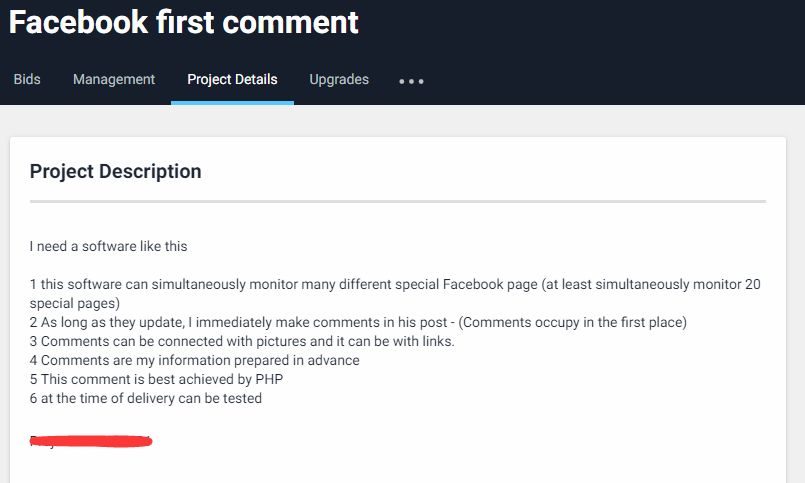Select the Project Details tab
This screenshot has height=483, width=805.
pos(232,79)
